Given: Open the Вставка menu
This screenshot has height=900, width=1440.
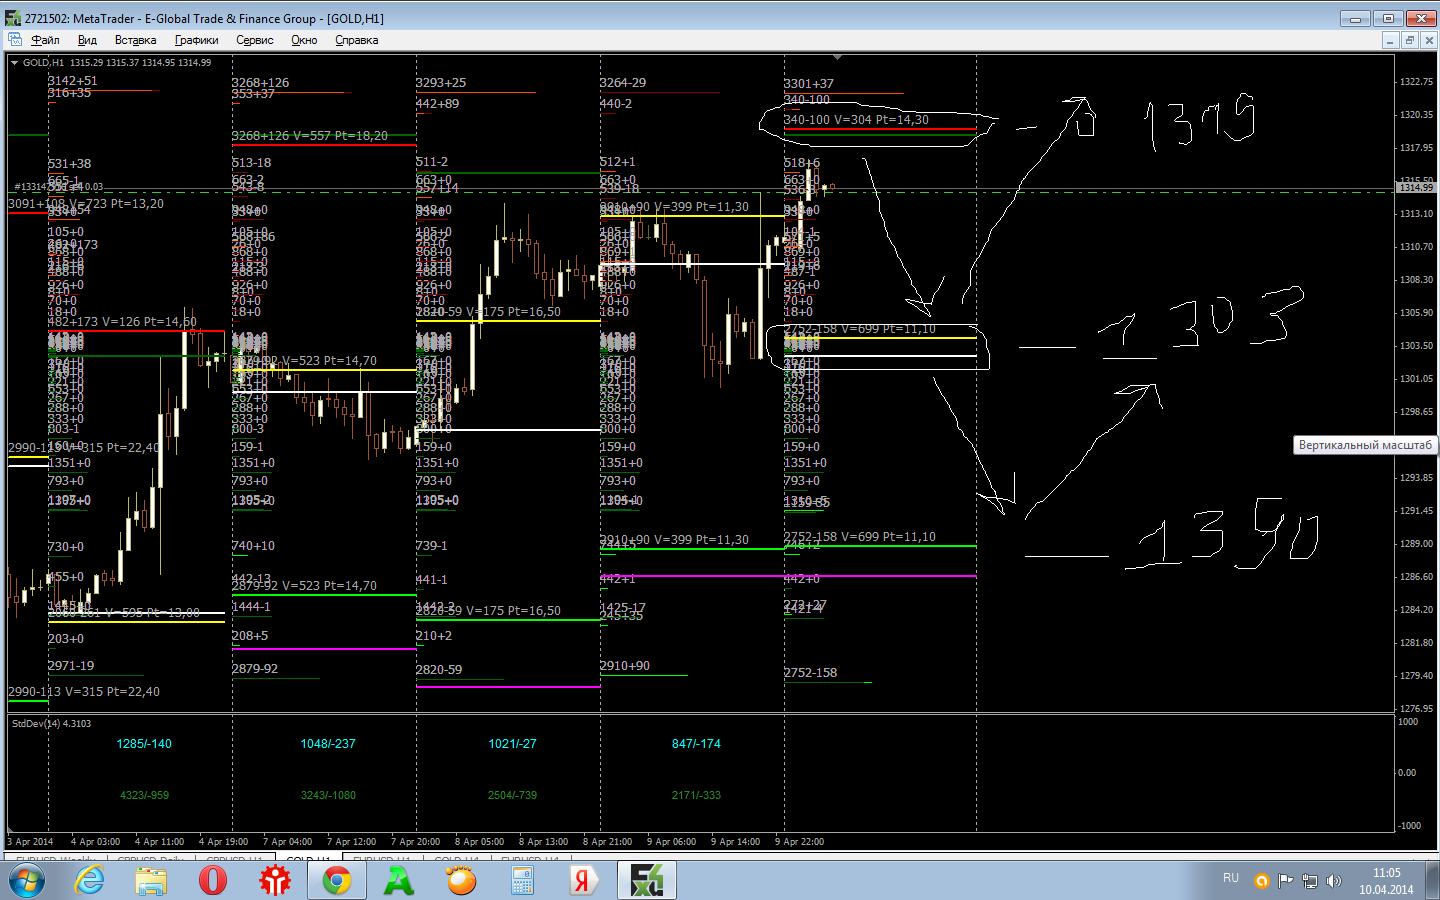Looking at the screenshot, I should coord(135,40).
